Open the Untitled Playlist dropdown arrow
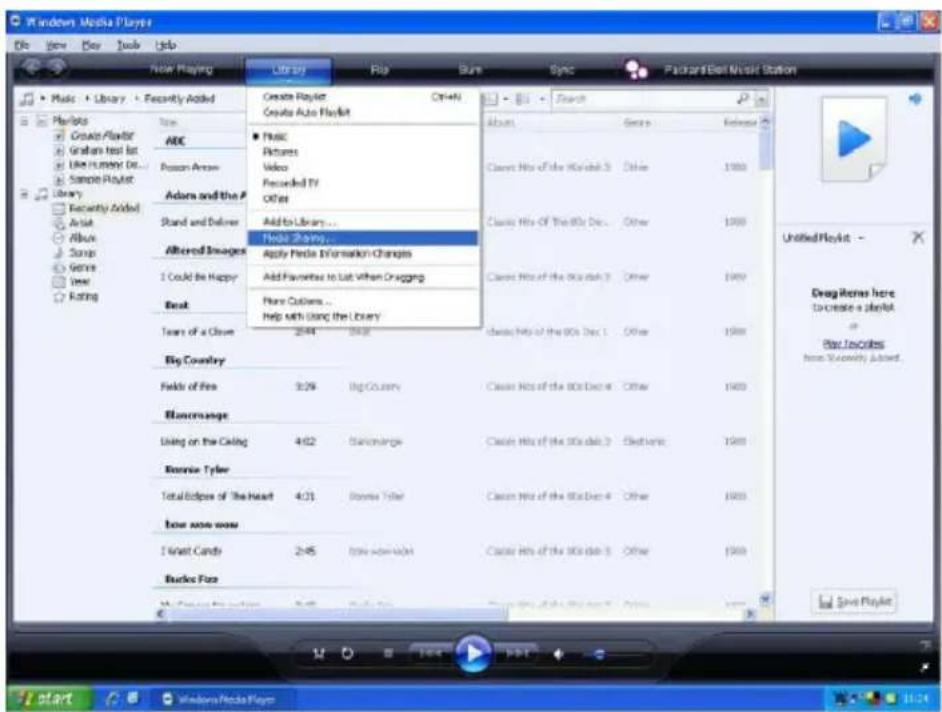Viewport: 942px width, 712px height. pyautogui.click(x=861, y=238)
